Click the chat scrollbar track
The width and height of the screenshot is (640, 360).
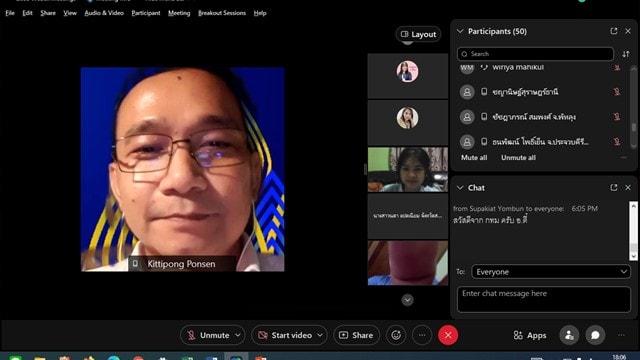633,231
